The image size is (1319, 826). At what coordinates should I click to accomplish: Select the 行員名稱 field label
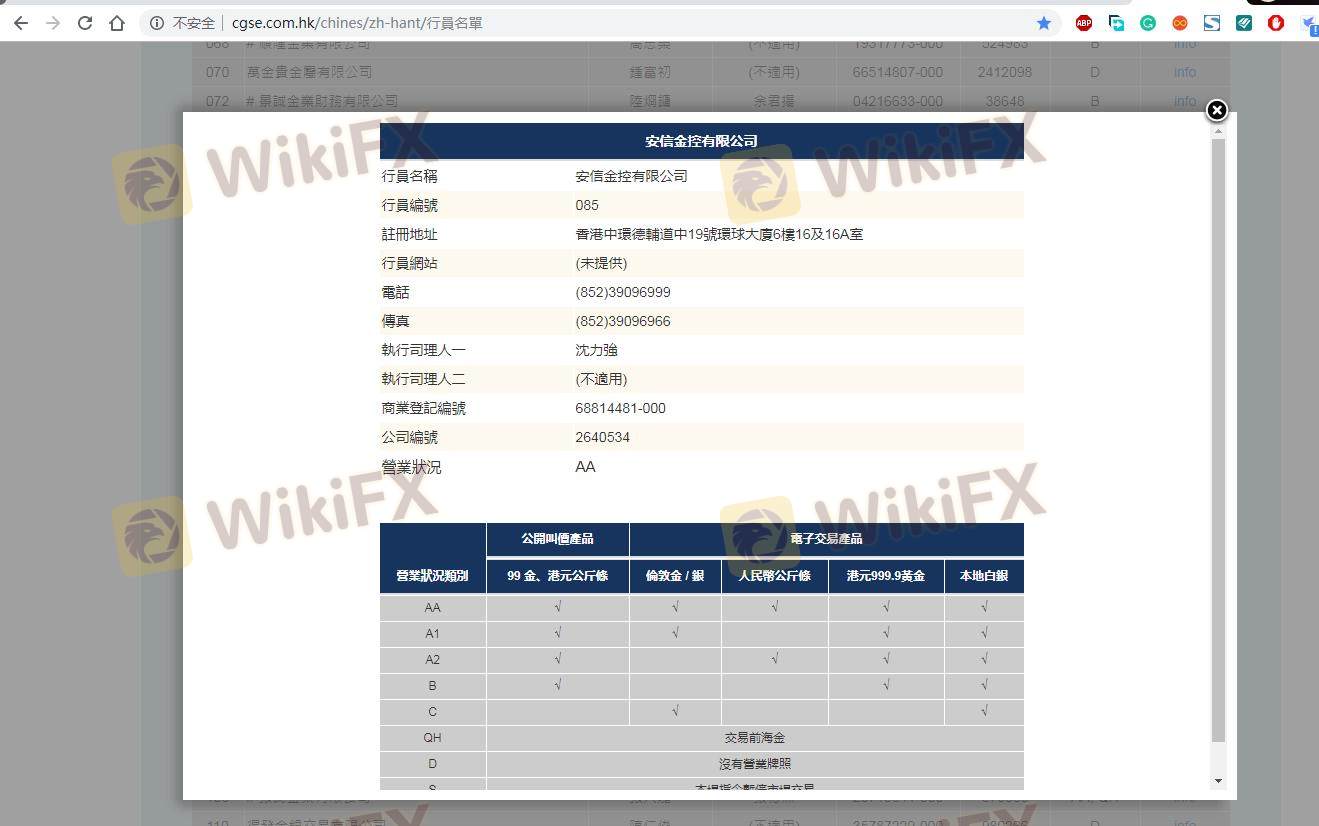(409, 176)
